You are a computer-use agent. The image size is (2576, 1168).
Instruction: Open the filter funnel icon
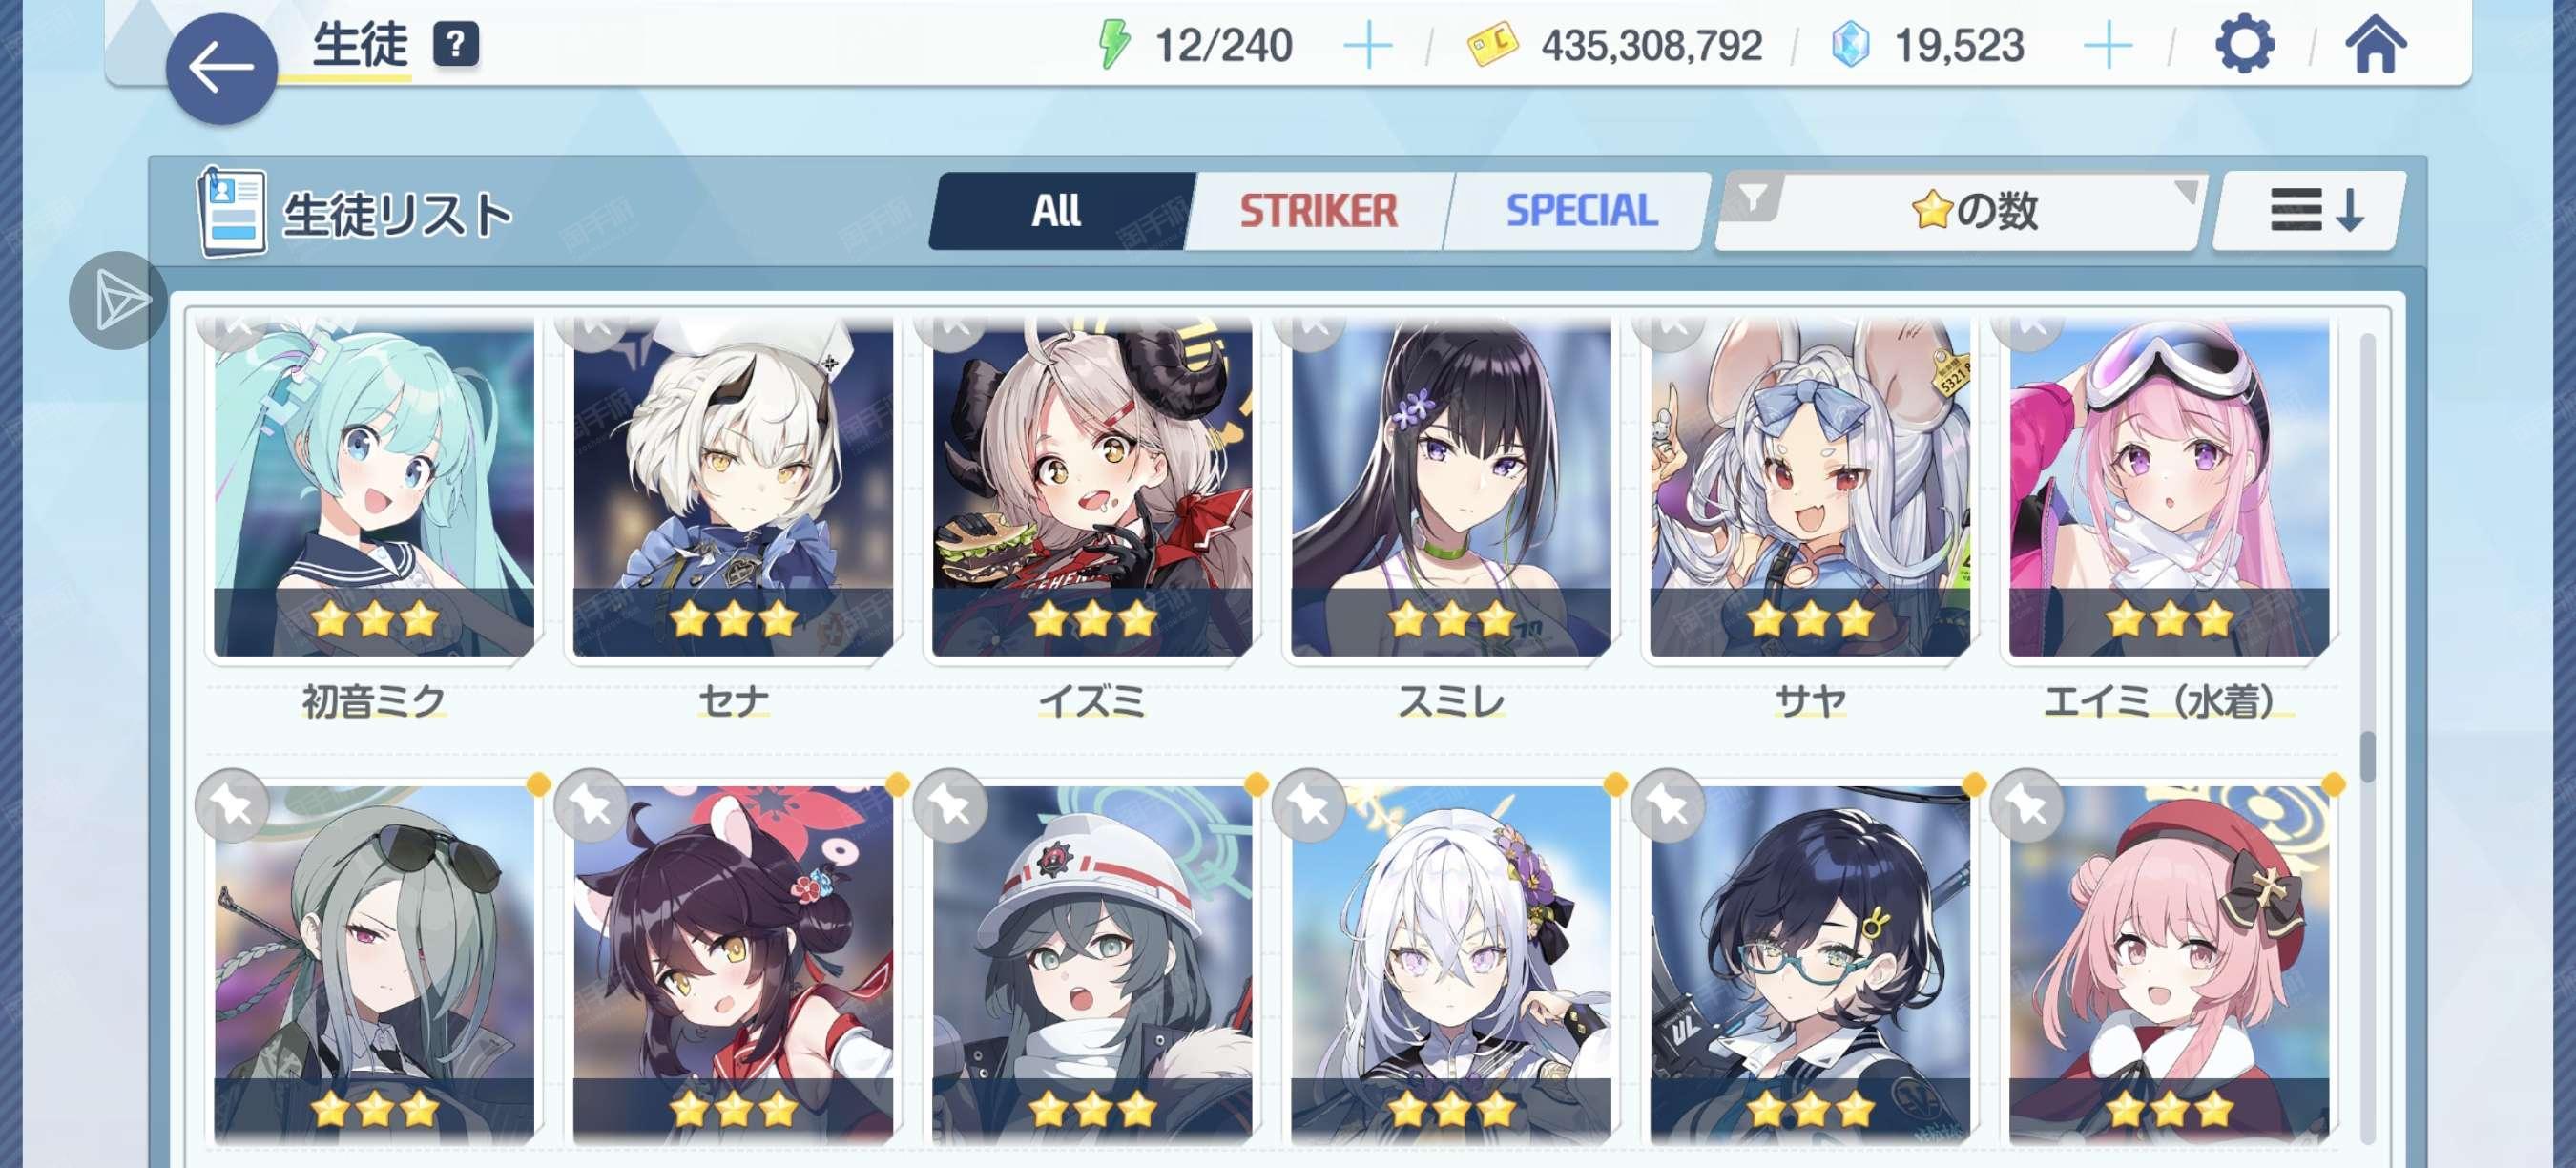coord(1753,199)
